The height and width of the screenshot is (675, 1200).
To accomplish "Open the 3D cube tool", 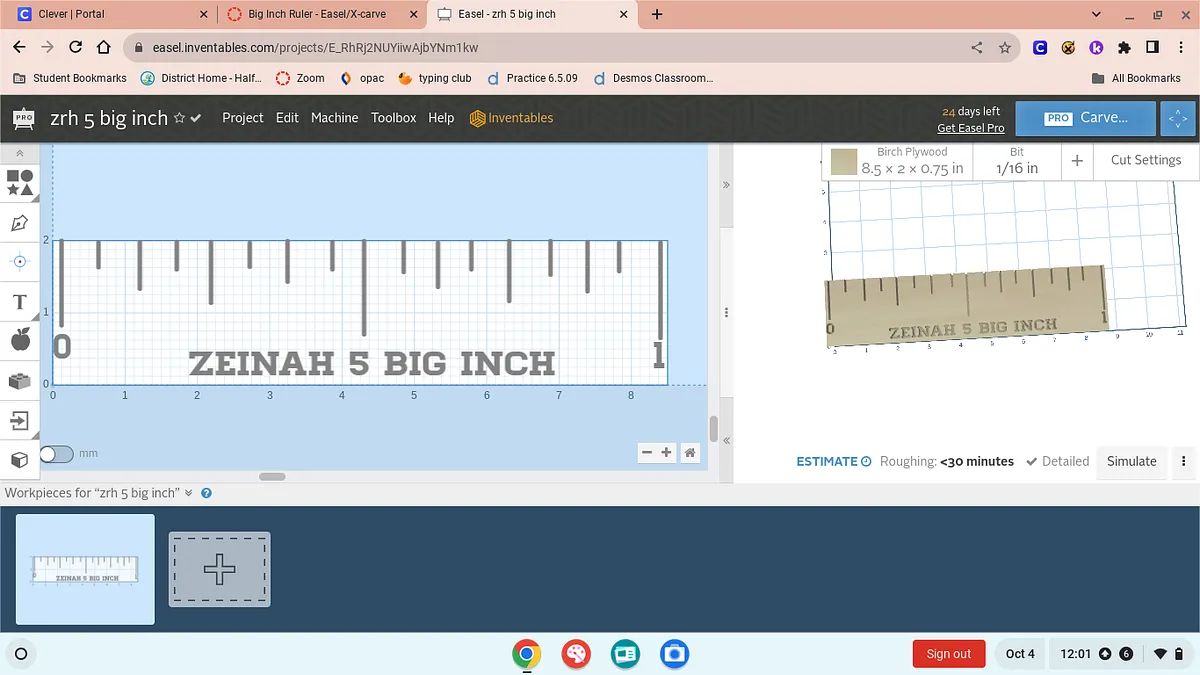I will pyautogui.click(x=20, y=460).
